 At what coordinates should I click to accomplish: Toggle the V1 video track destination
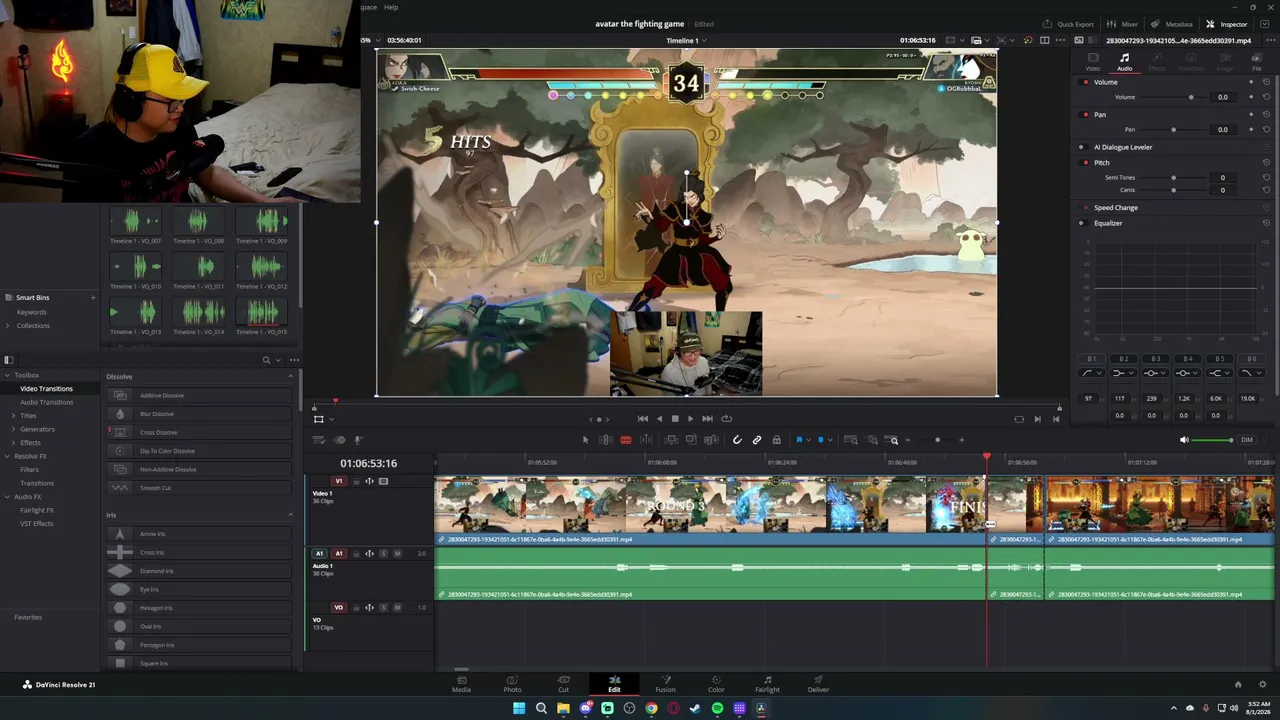(338, 481)
